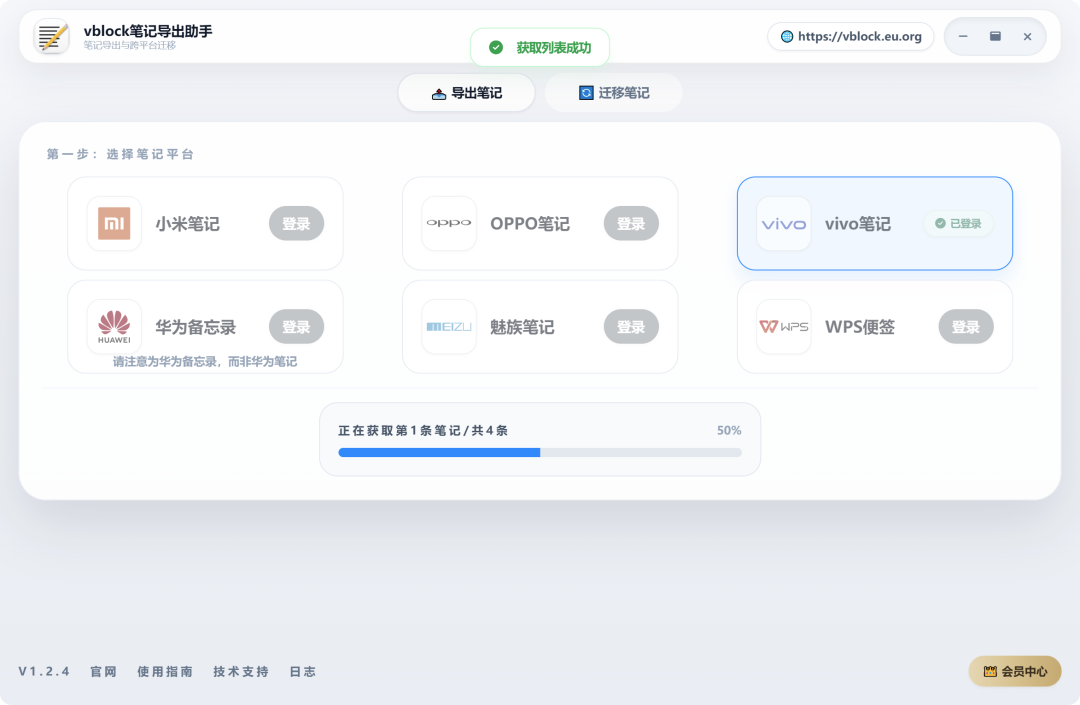Screen dimensions: 1080x705
Task: Click the vblock notepad app logo
Action: pos(52,36)
